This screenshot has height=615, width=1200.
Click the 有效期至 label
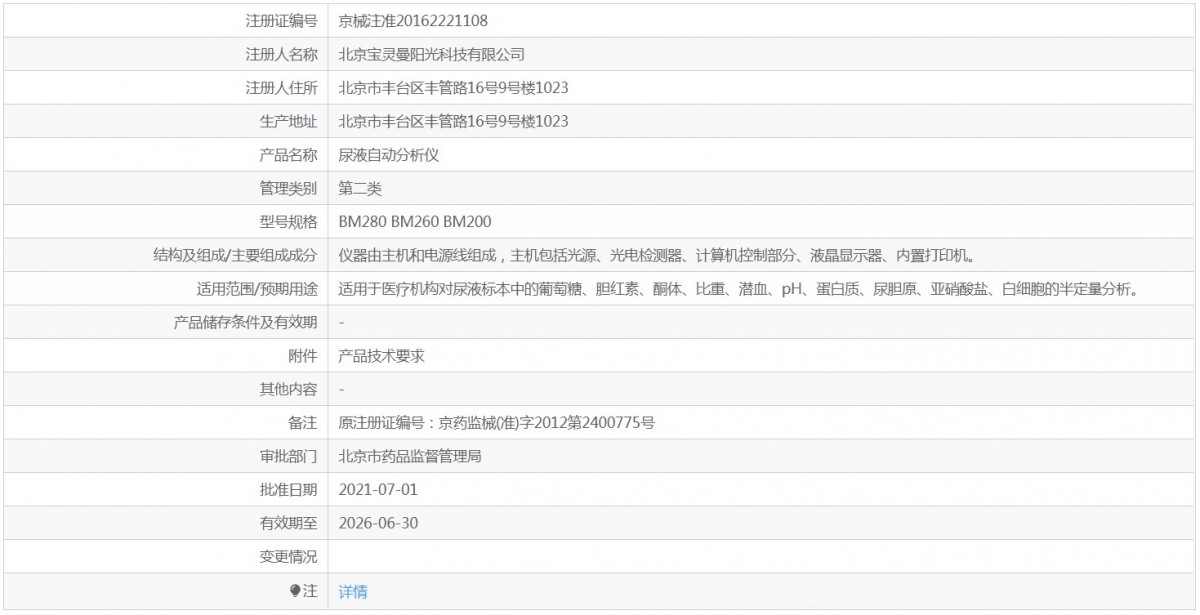click(289, 523)
